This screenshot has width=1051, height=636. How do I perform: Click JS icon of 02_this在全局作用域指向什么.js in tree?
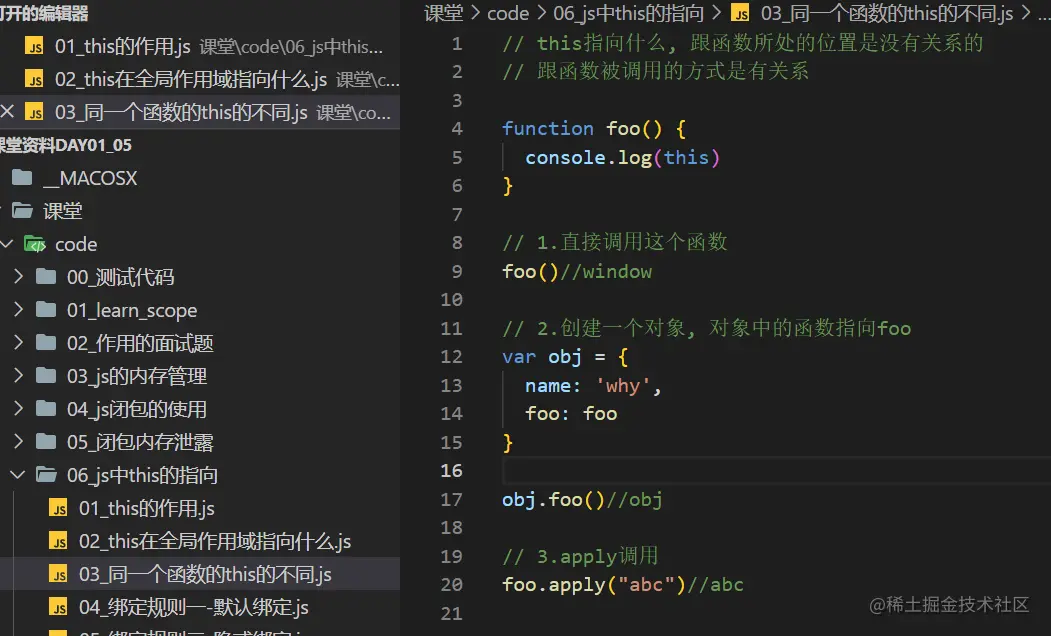[58, 541]
